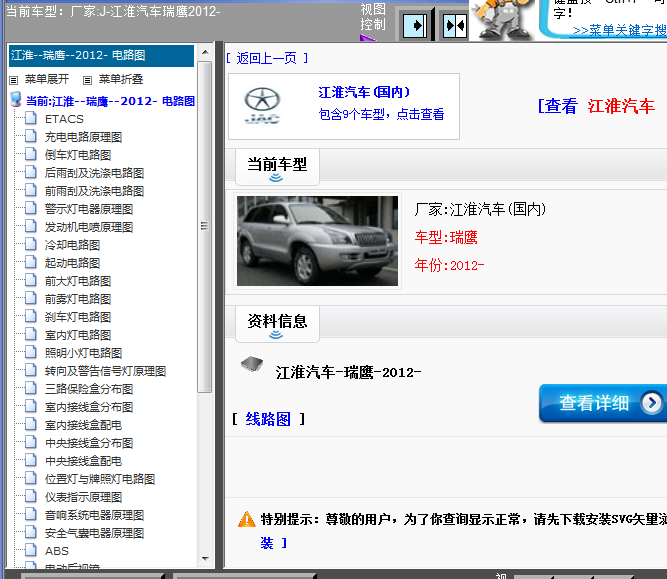Select 转向及警告信号灯原理图 entry

click(x=105, y=371)
